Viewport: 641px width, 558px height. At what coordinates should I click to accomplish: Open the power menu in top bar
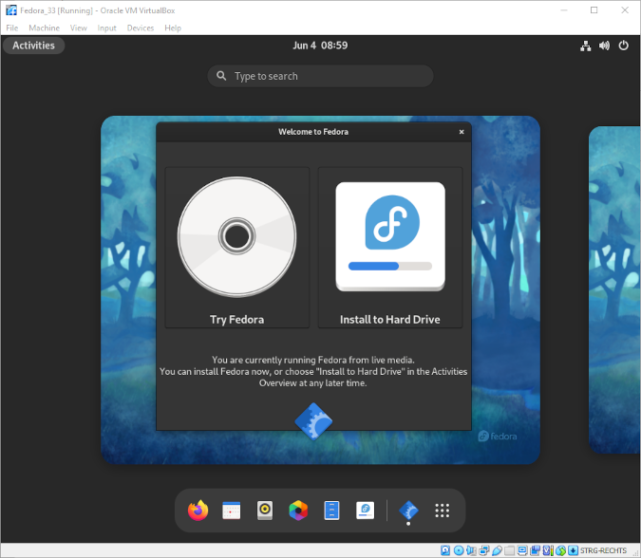tap(623, 45)
